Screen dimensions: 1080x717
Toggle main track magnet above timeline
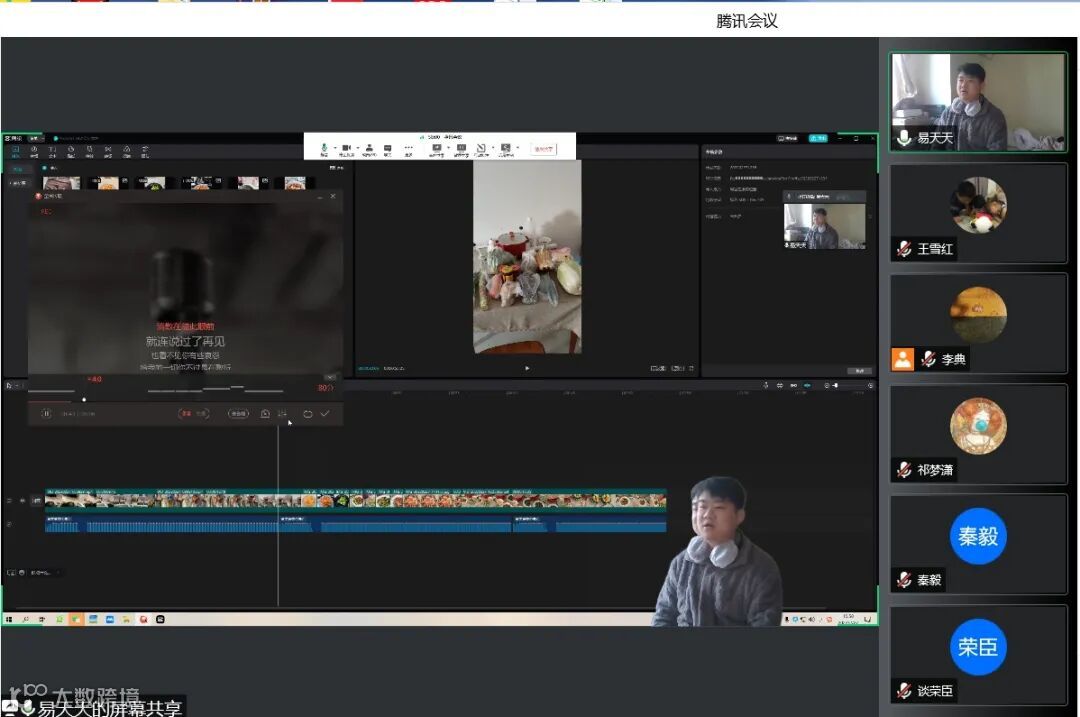(x=780, y=386)
